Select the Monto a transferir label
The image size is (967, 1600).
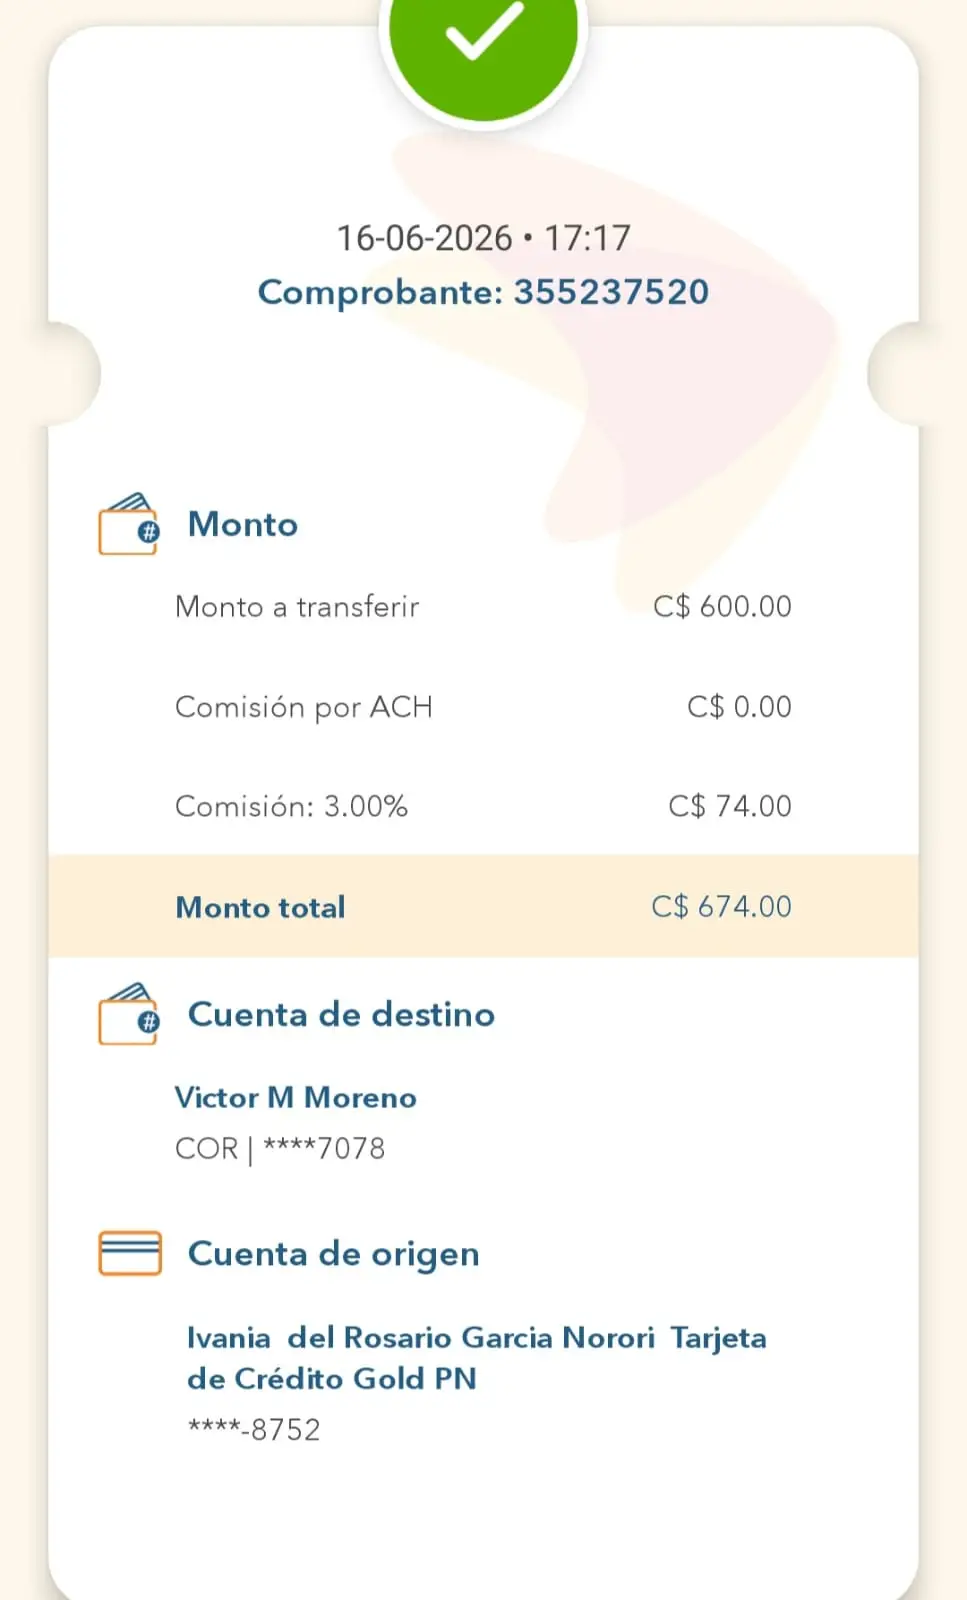(x=297, y=606)
